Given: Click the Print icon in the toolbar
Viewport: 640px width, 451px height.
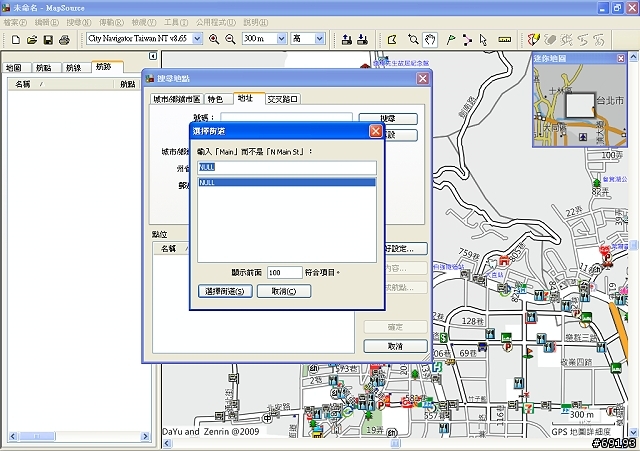Looking at the screenshot, I should click(64, 40).
